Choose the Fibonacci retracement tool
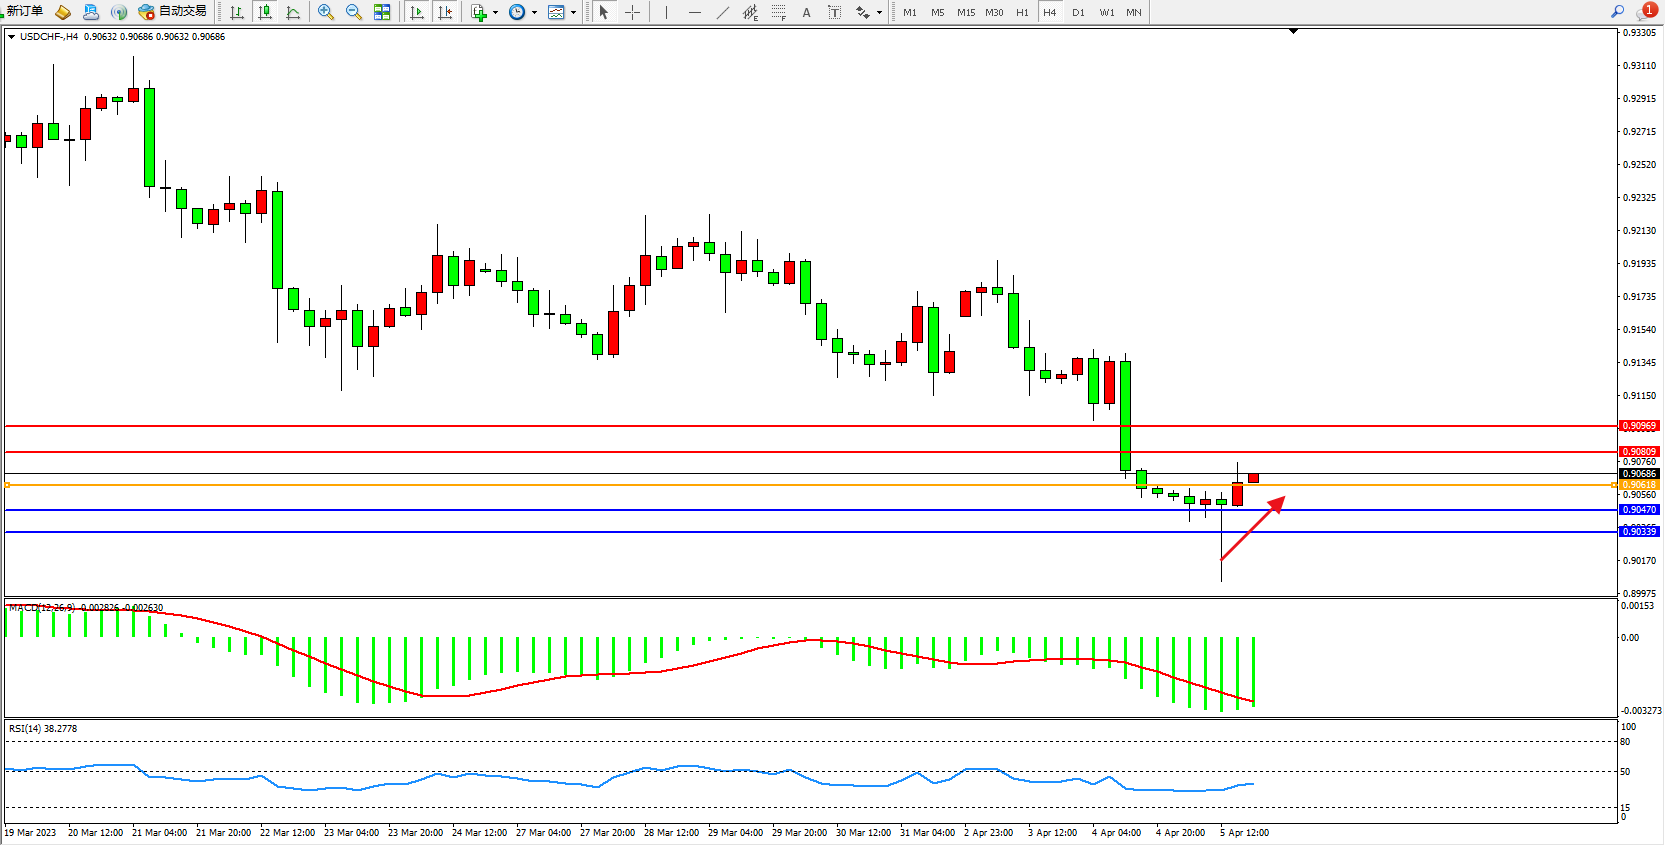1665x846 pixels. click(778, 12)
